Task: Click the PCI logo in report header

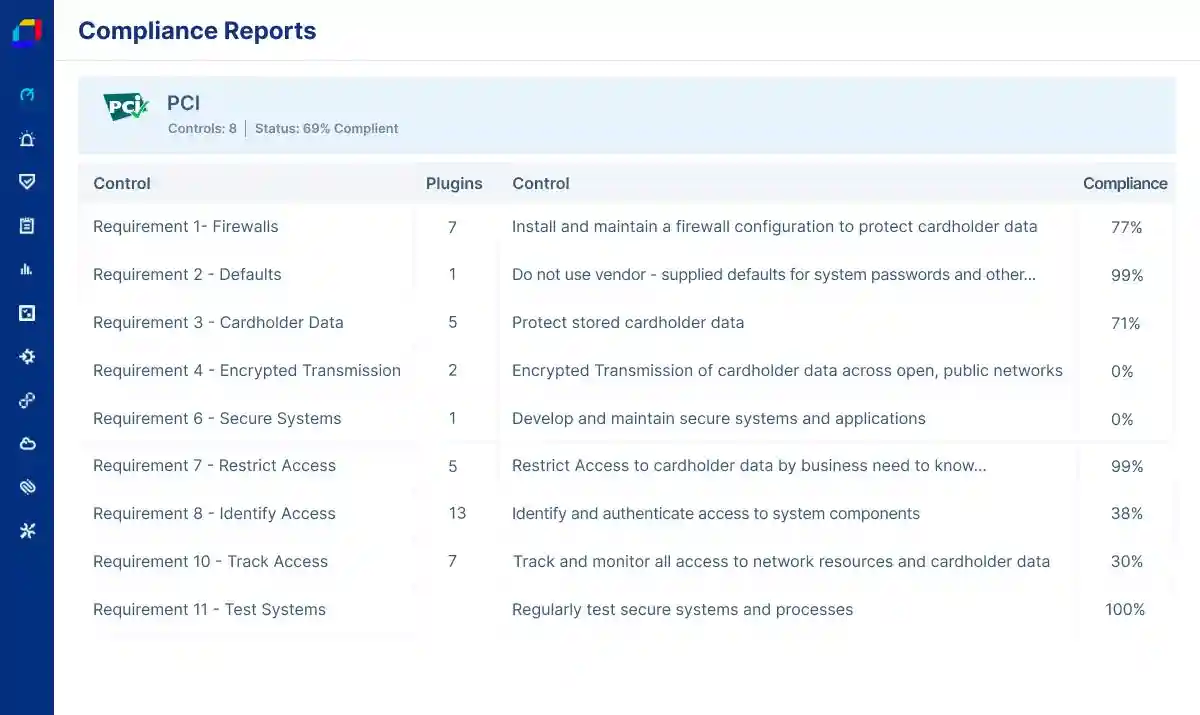Action: [126, 106]
